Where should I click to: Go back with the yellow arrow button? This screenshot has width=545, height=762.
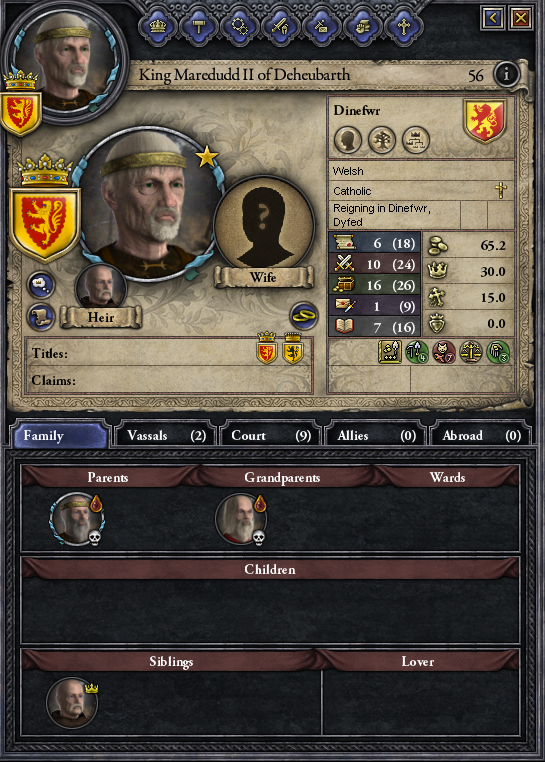point(493,18)
